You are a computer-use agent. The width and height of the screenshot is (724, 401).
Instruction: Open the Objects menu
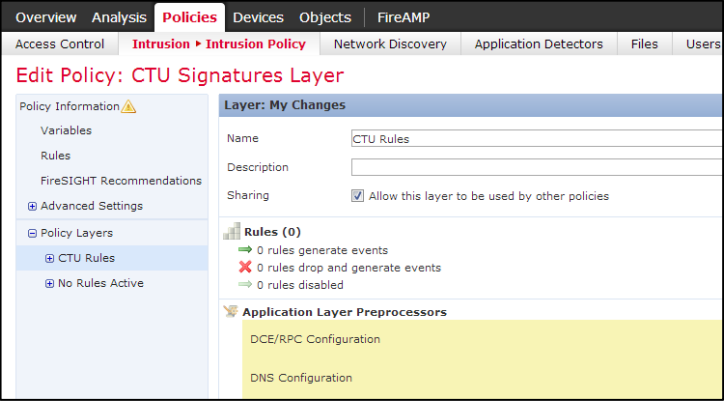point(325,18)
